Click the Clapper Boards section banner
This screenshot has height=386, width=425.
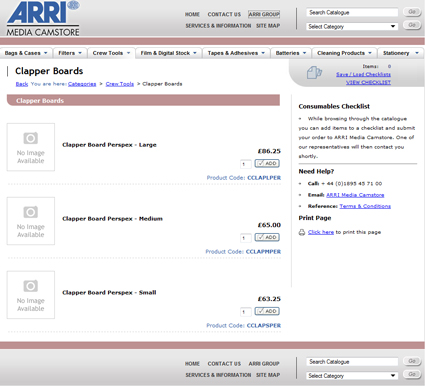click(x=143, y=101)
